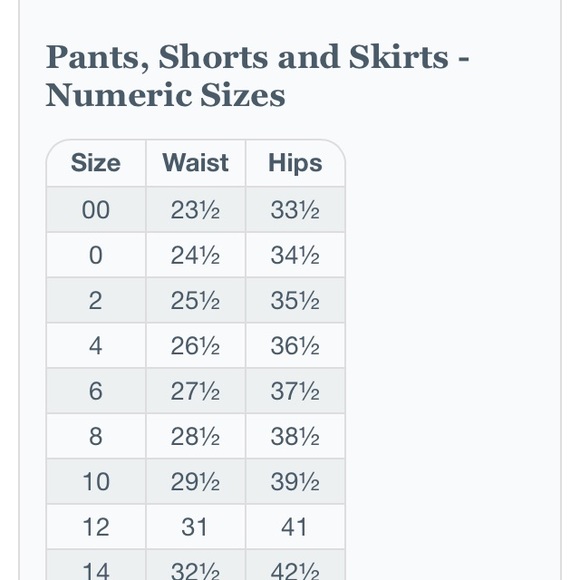580x580 pixels.
Task: Select the size 00 cell
Action: click(96, 210)
